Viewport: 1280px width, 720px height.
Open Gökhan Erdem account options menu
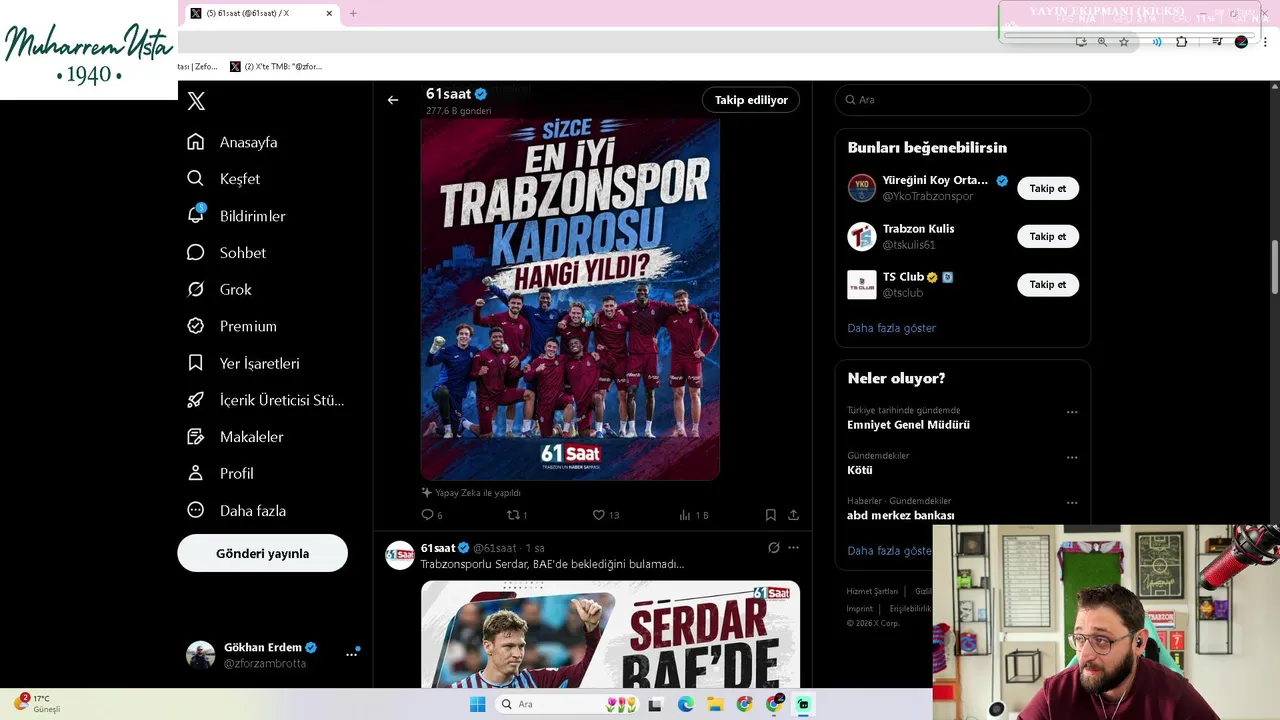click(x=351, y=654)
